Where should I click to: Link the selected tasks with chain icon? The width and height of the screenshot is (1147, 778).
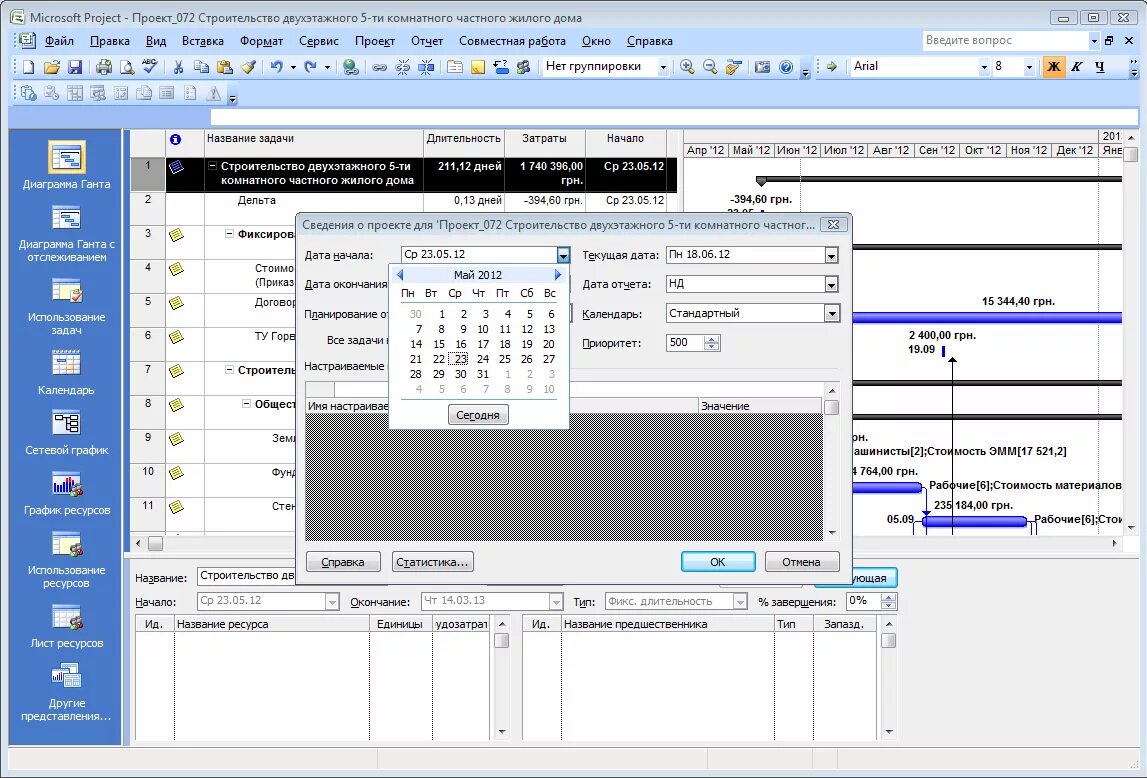380,67
